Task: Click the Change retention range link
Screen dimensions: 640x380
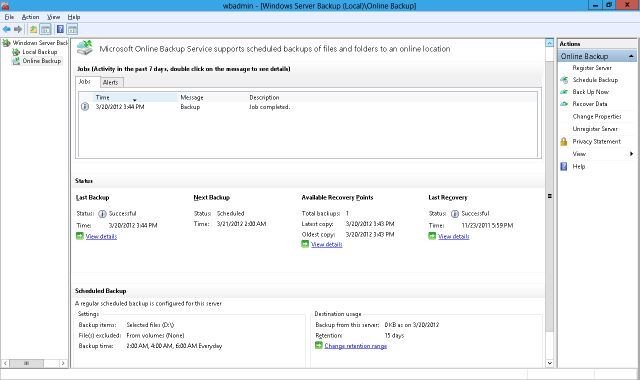Action: click(356, 346)
